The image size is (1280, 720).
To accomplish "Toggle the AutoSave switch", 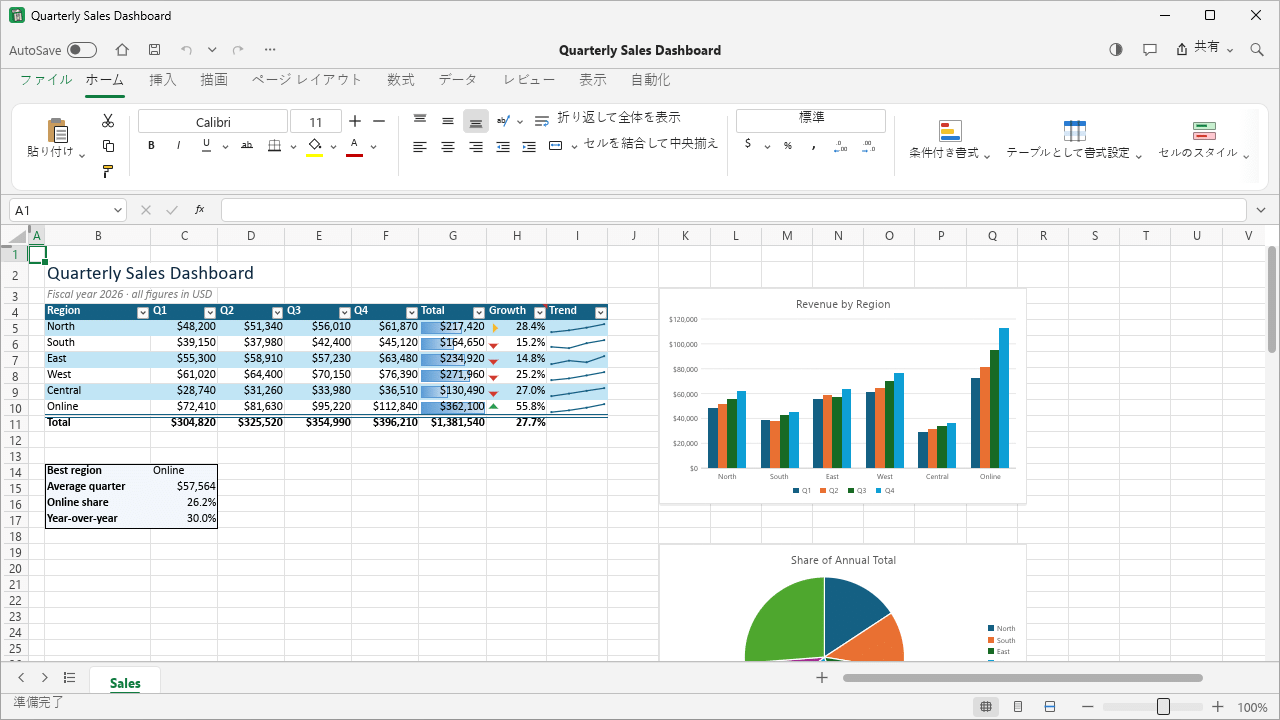I will click(82, 50).
